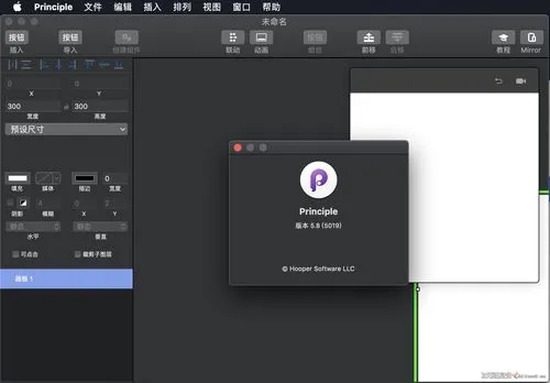550x383 pixels.
Task: Click the white 填充 fill color swatch
Action: pos(18,178)
